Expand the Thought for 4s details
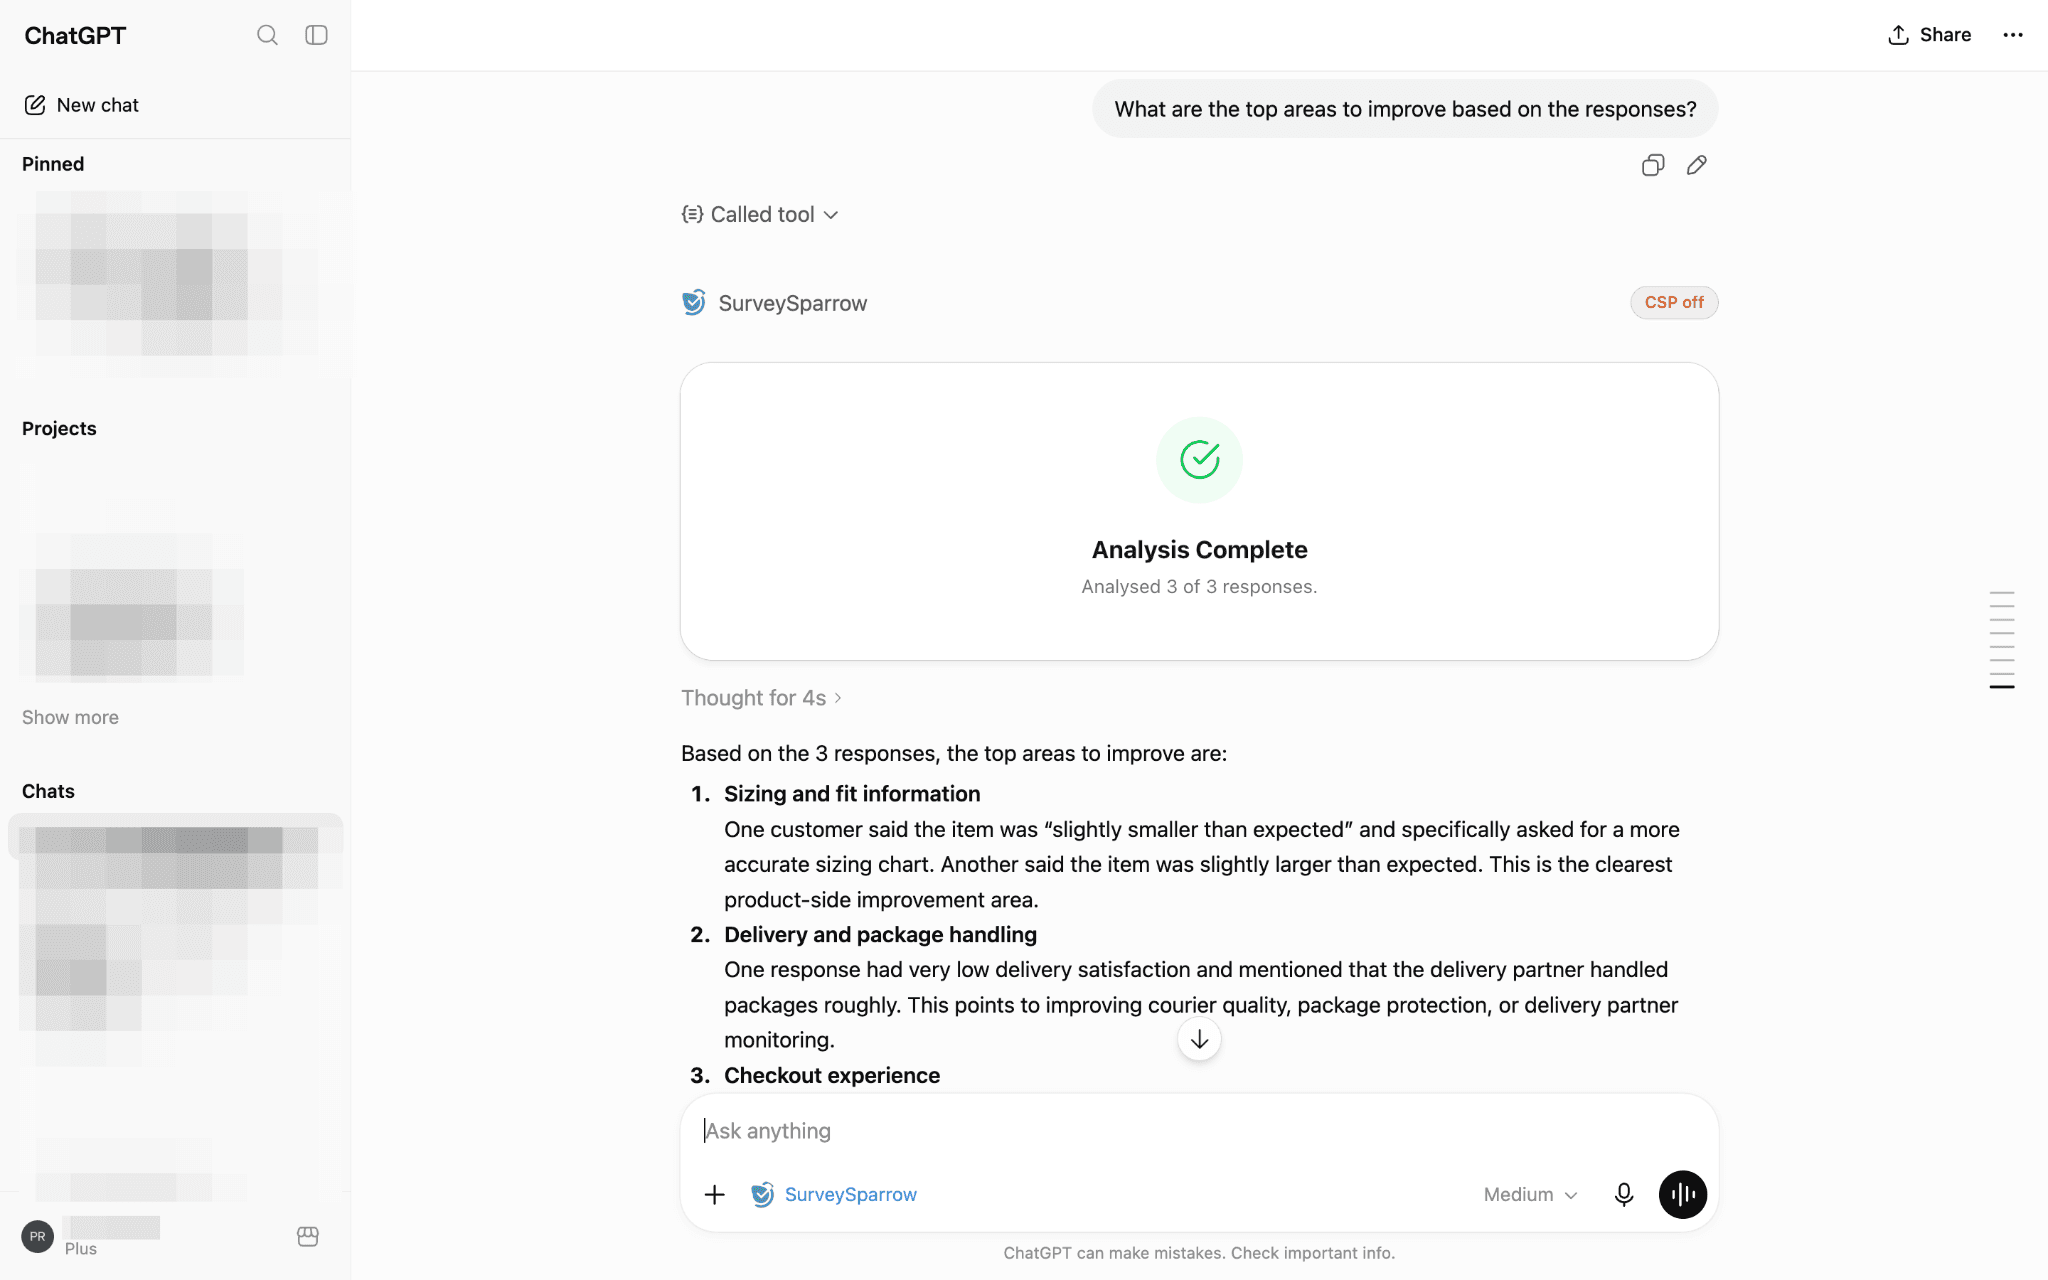Screen dimensions: 2048x1280 [x=762, y=698]
